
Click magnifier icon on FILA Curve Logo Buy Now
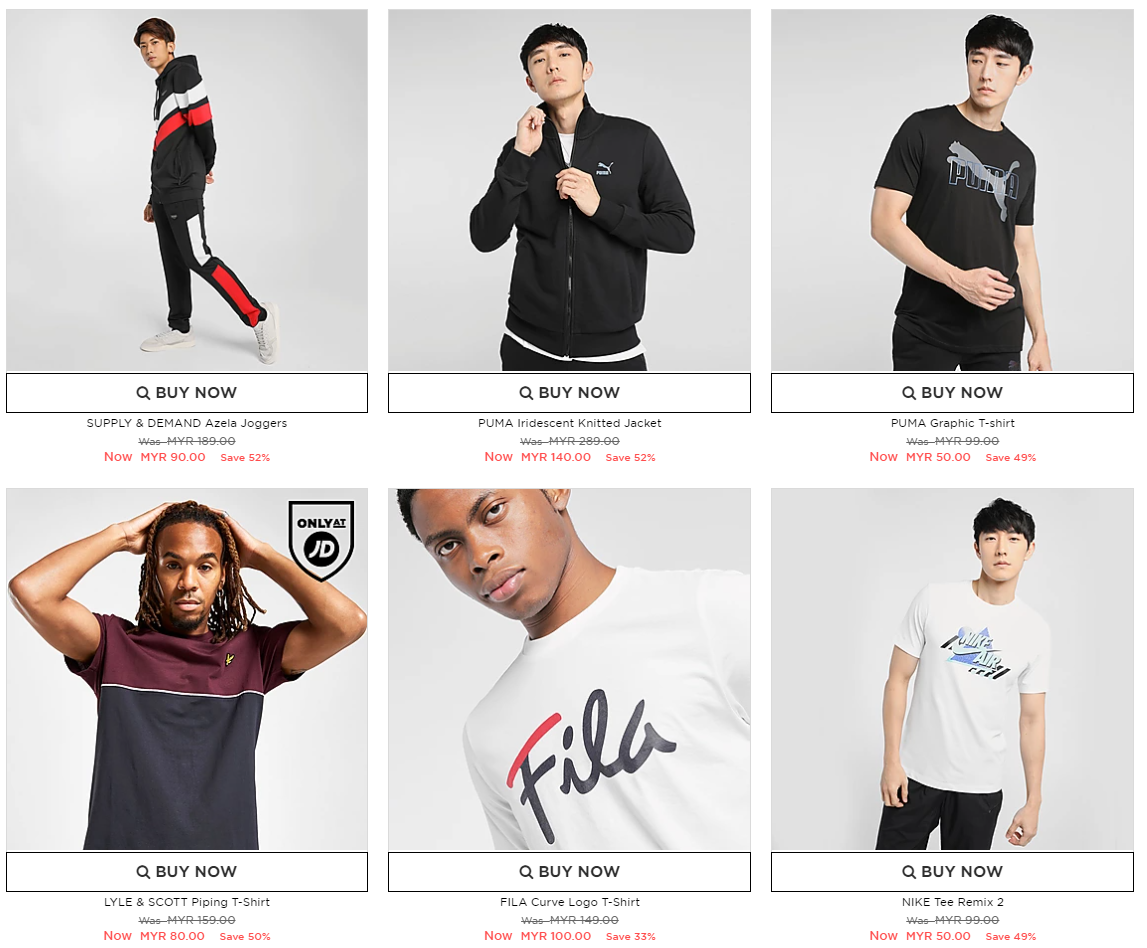(526, 872)
